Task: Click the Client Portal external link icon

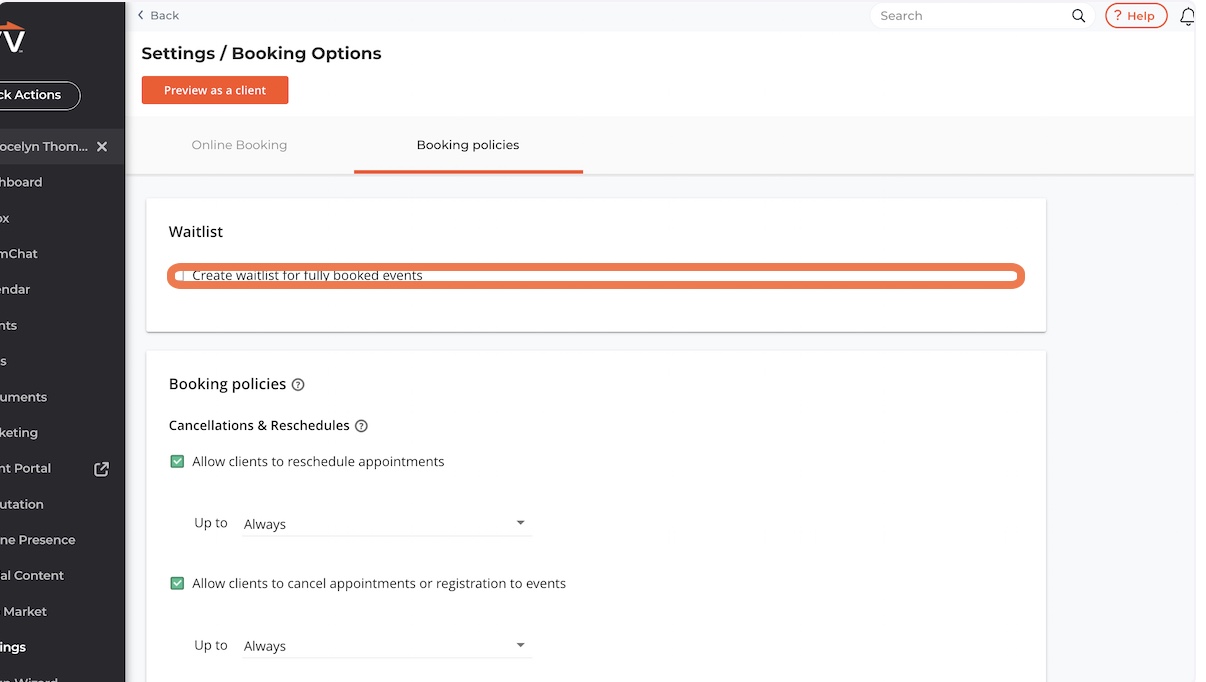Action: coord(101,469)
